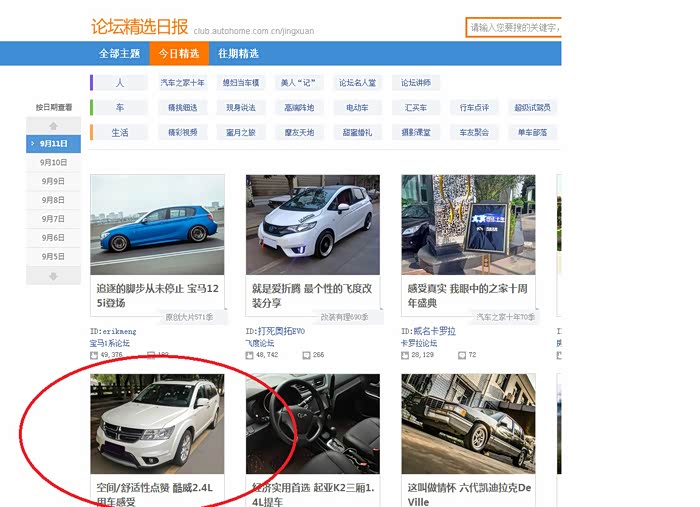700x507 pixels.
Task: Click comments icon showing 72
Action: pos(462,355)
